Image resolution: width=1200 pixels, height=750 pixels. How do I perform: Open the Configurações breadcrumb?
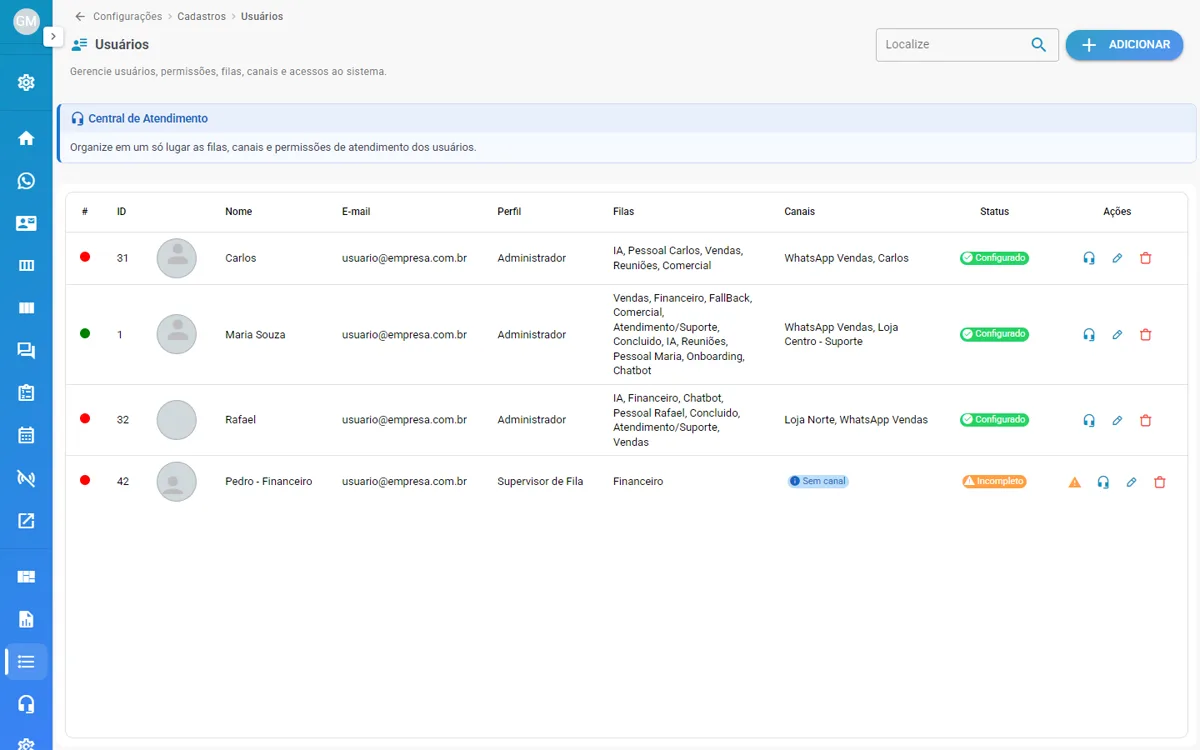pyautogui.click(x=127, y=16)
